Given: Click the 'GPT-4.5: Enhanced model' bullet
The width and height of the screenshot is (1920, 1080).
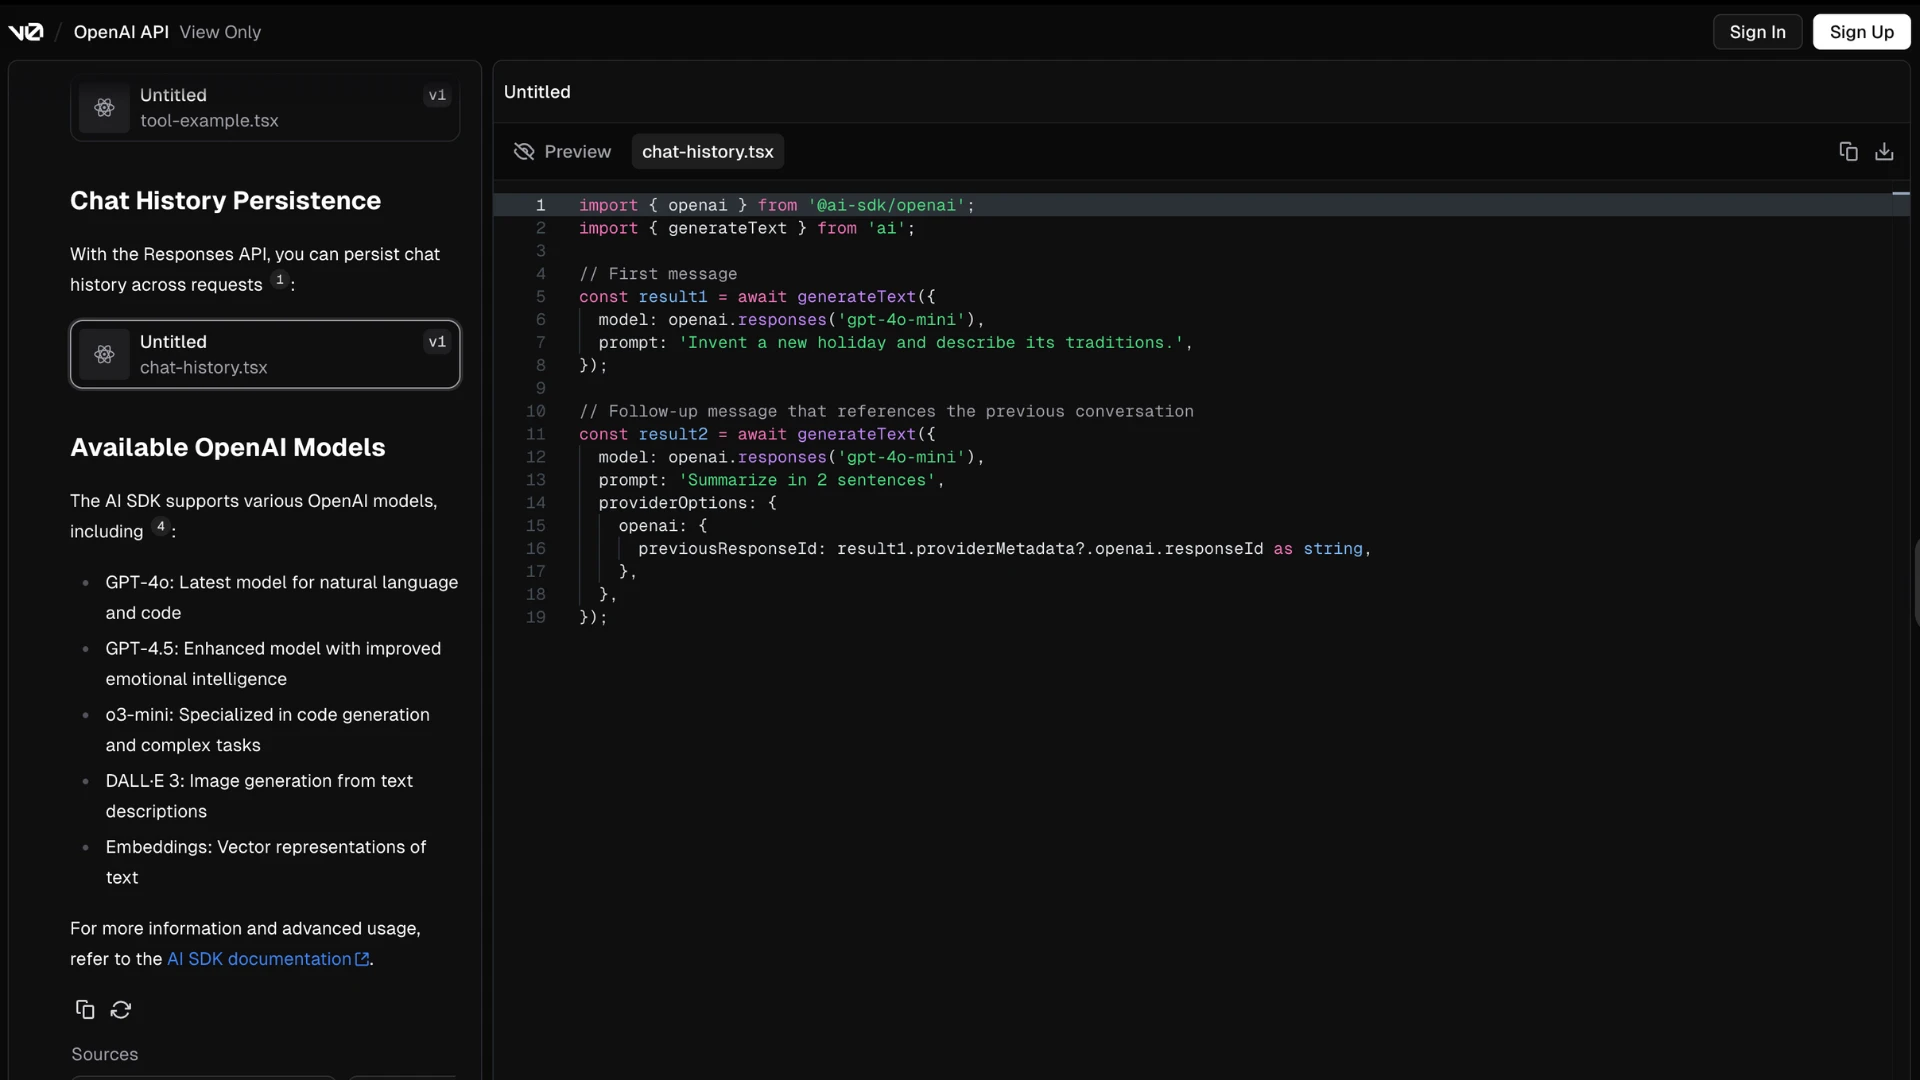Looking at the screenshot, I should [273, 663].
